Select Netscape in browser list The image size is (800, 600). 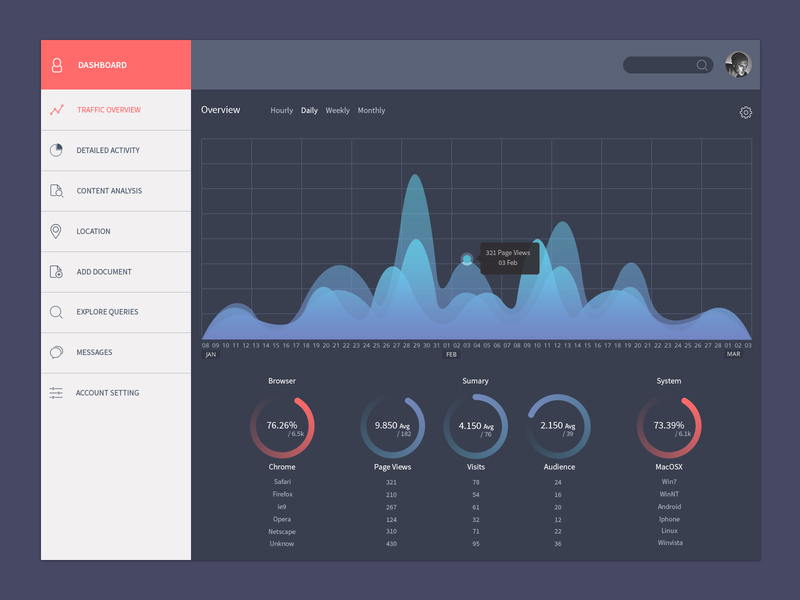(x=282, y=532)
